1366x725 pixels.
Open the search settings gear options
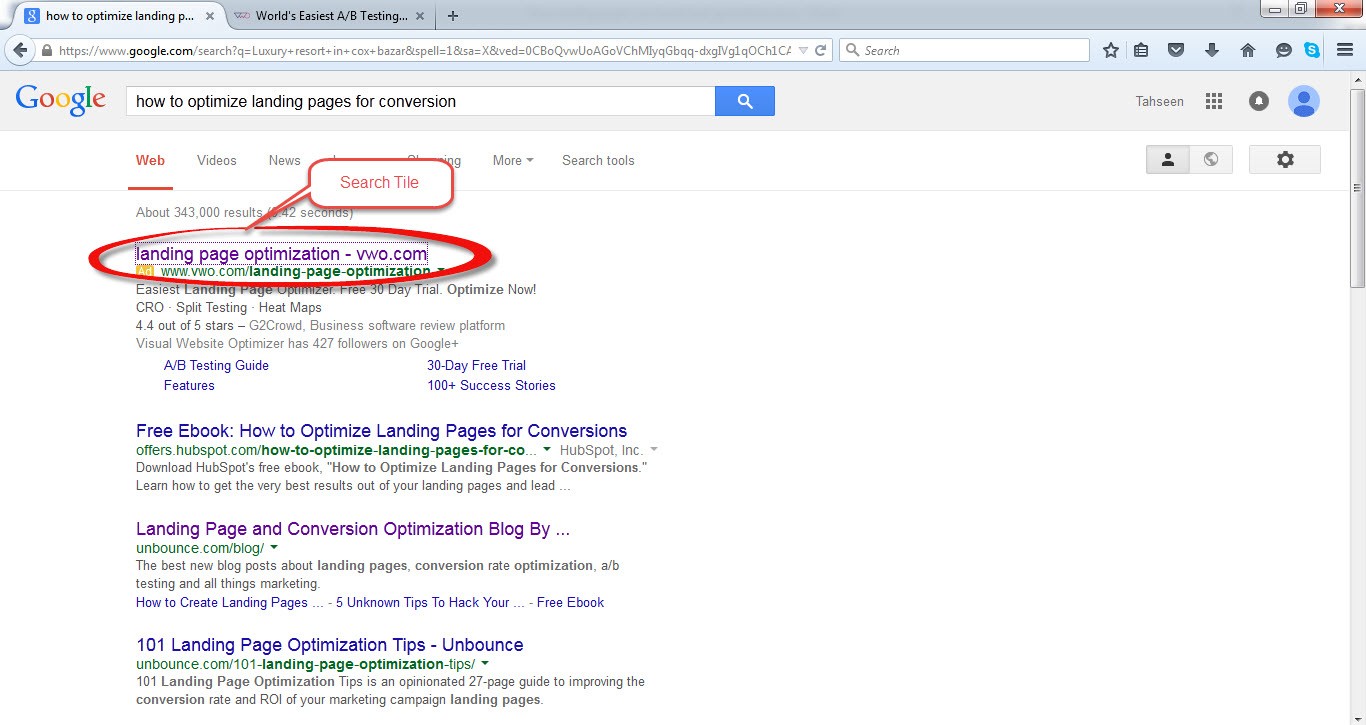click(1285, 160)
